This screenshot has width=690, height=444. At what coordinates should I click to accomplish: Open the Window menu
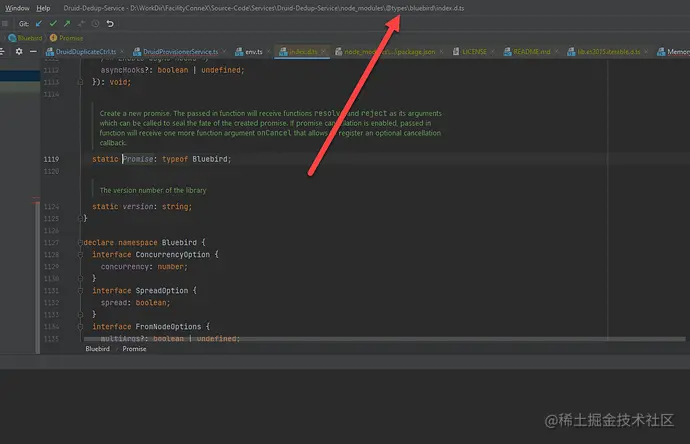coord(17,8)
